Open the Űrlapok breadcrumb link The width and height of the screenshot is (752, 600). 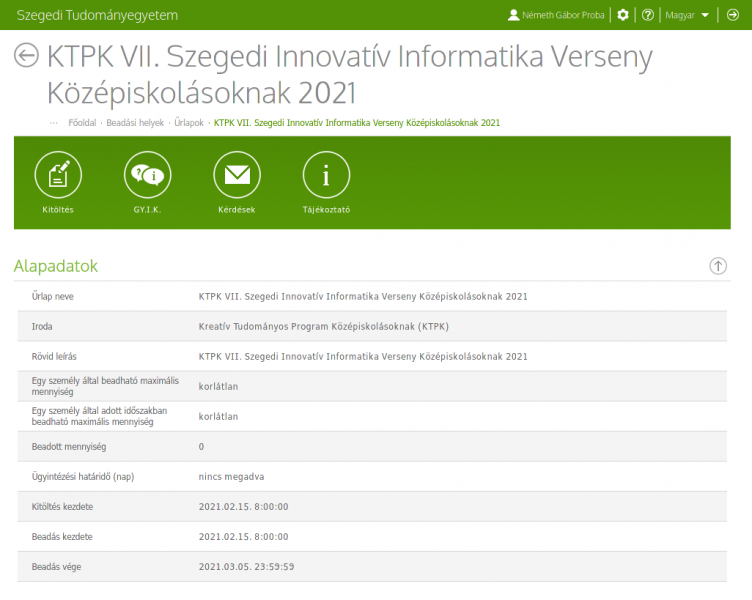click(x=188, y=122)
